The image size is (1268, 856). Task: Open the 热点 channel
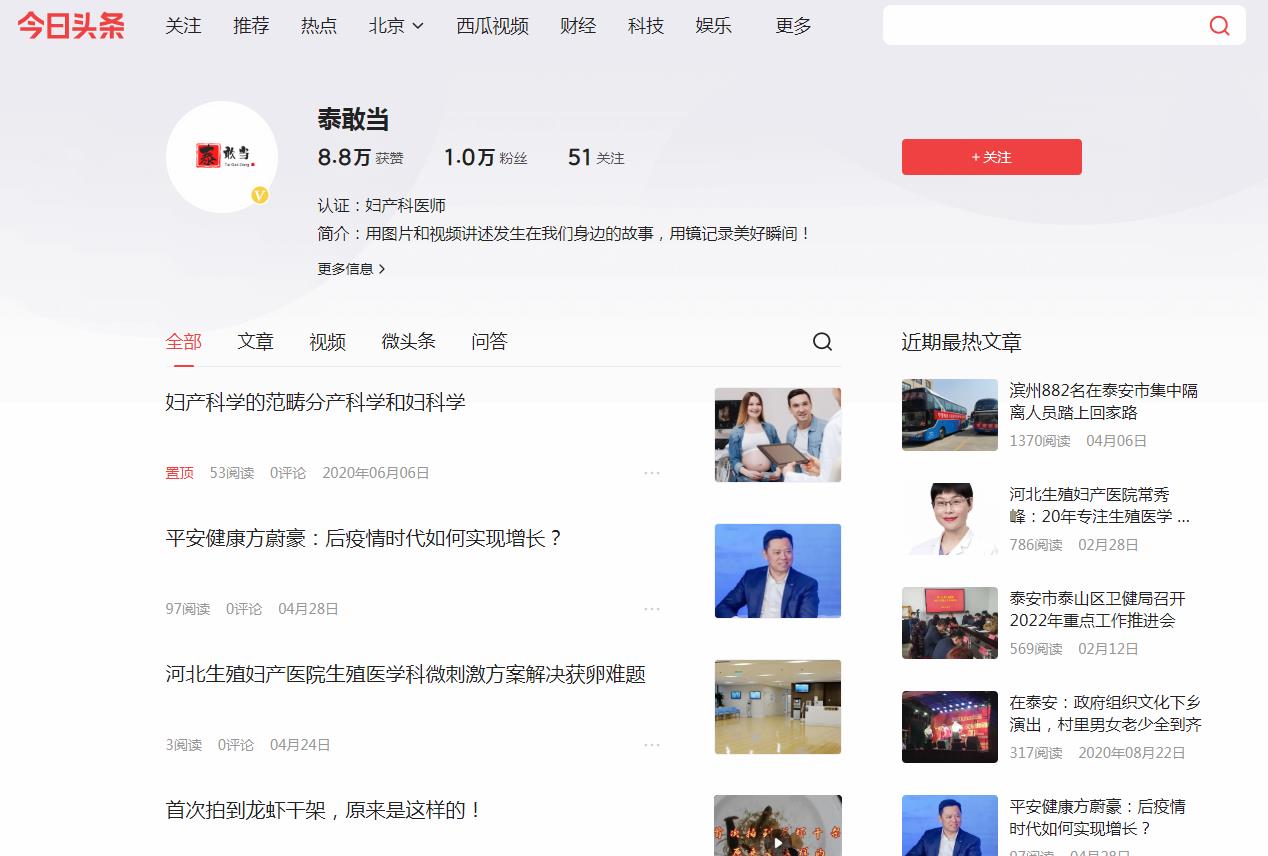pyautogui.click(x=319, y=26)
